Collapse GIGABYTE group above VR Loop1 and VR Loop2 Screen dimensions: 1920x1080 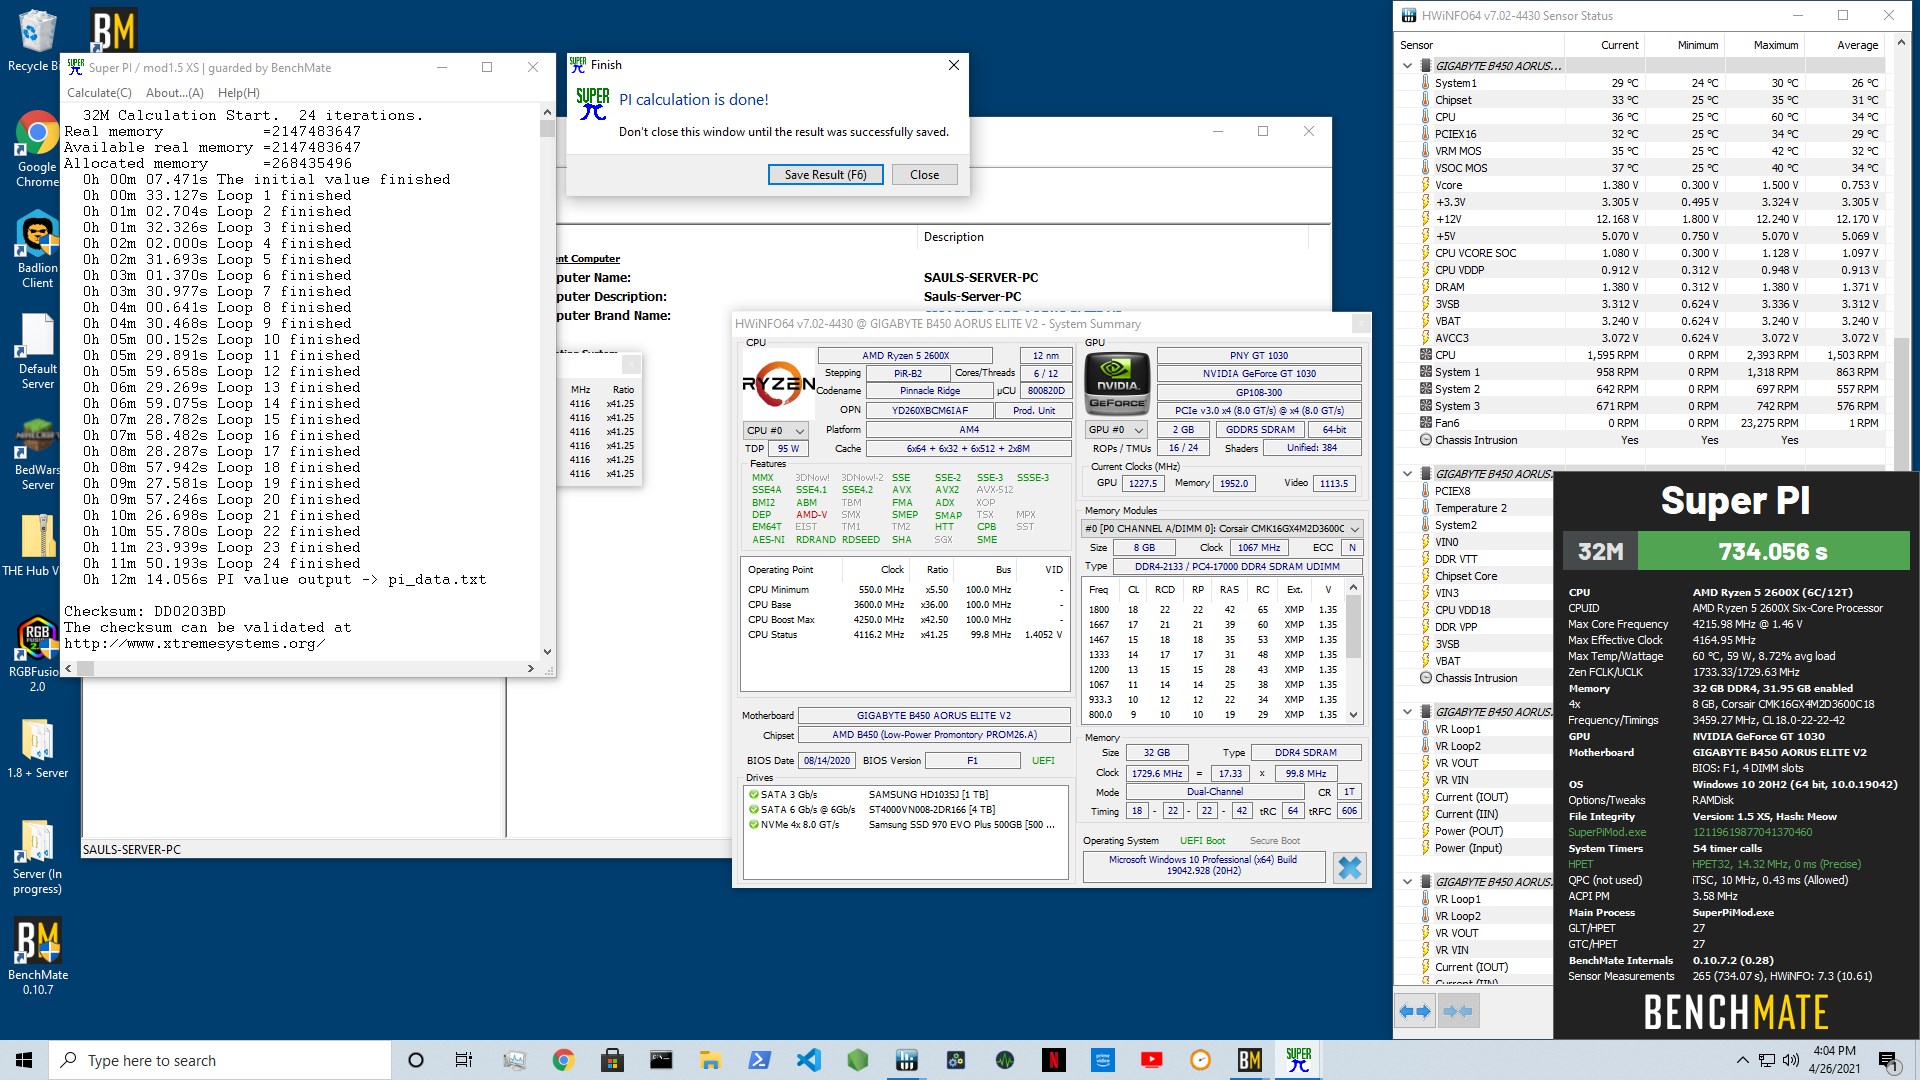(1408, 712)
